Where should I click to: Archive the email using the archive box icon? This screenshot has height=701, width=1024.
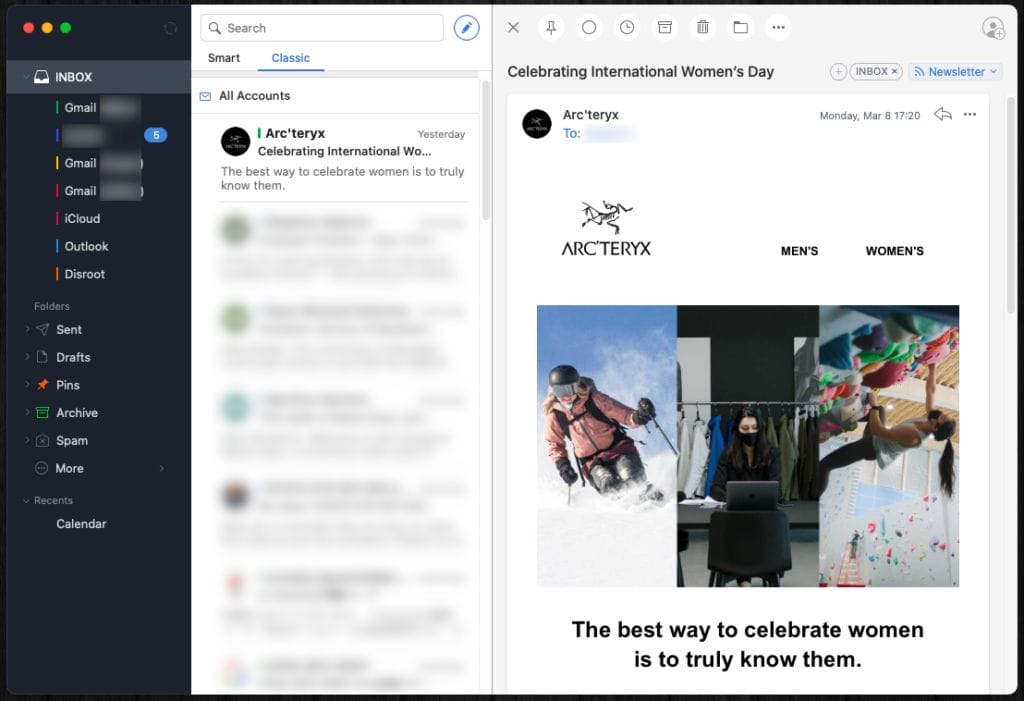665,28
